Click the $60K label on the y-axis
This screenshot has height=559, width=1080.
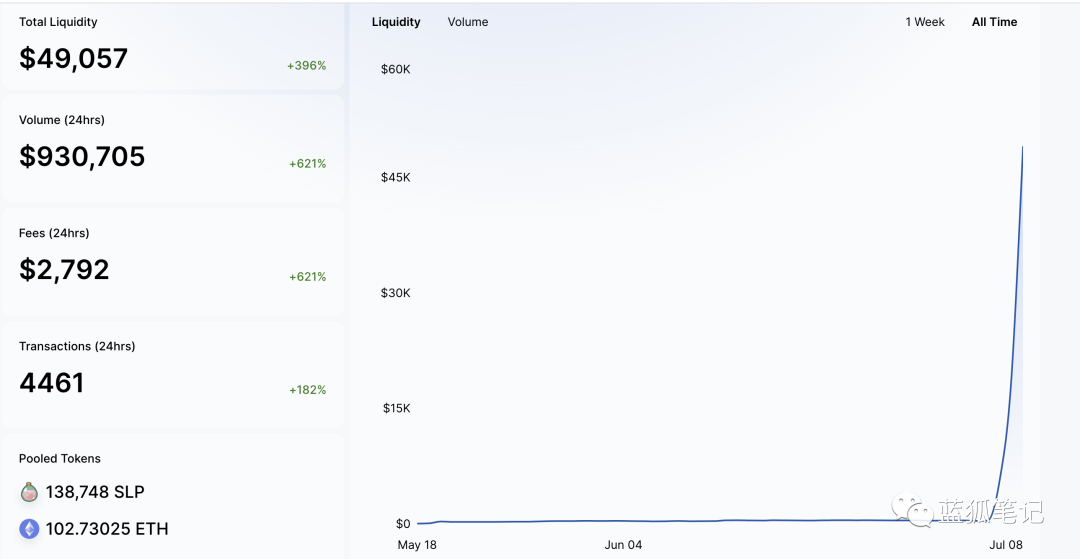[395, 69]
